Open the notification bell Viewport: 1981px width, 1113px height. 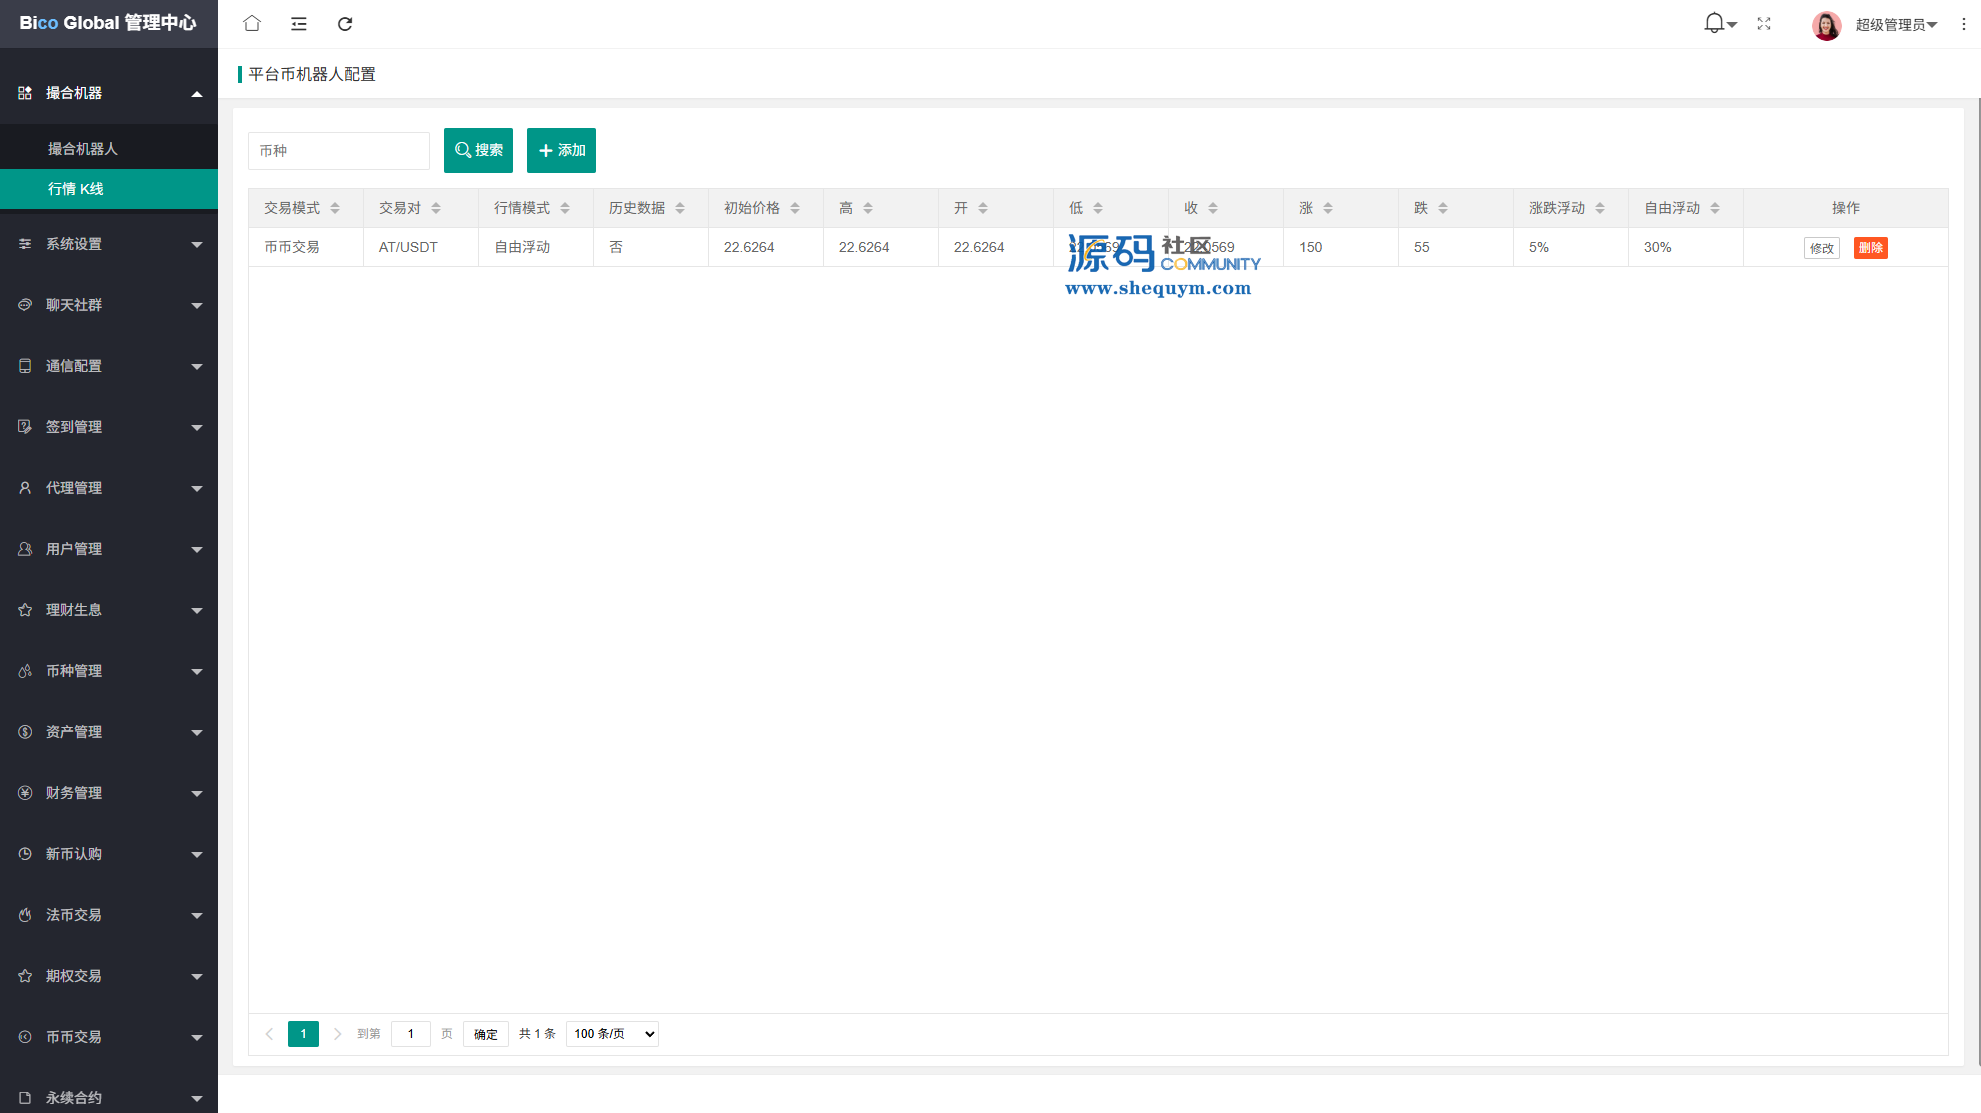pyautogui.click(x=1715, y=24)
